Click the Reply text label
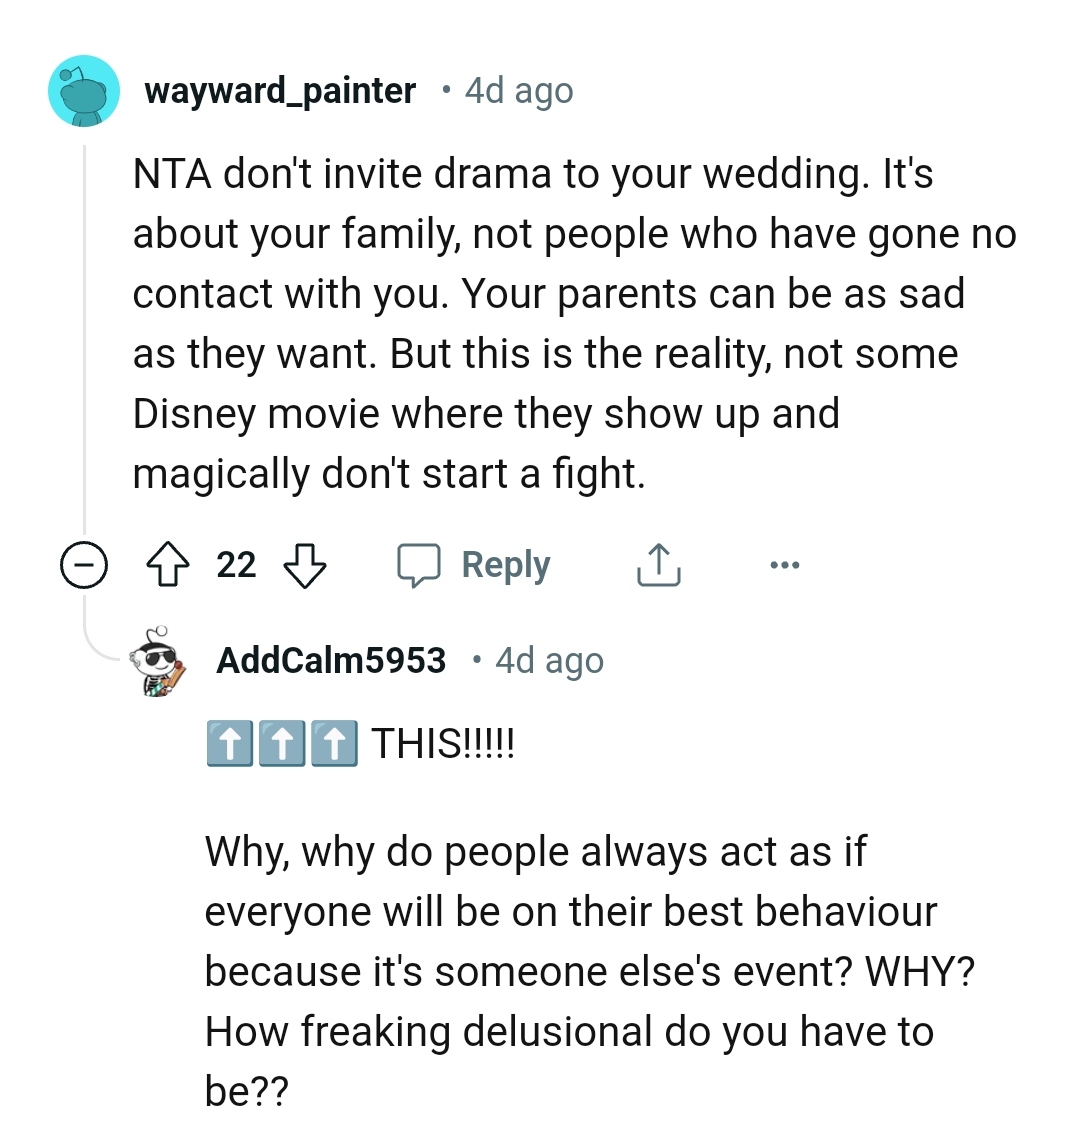The image size is (1079, 1122). pos(506,565)
